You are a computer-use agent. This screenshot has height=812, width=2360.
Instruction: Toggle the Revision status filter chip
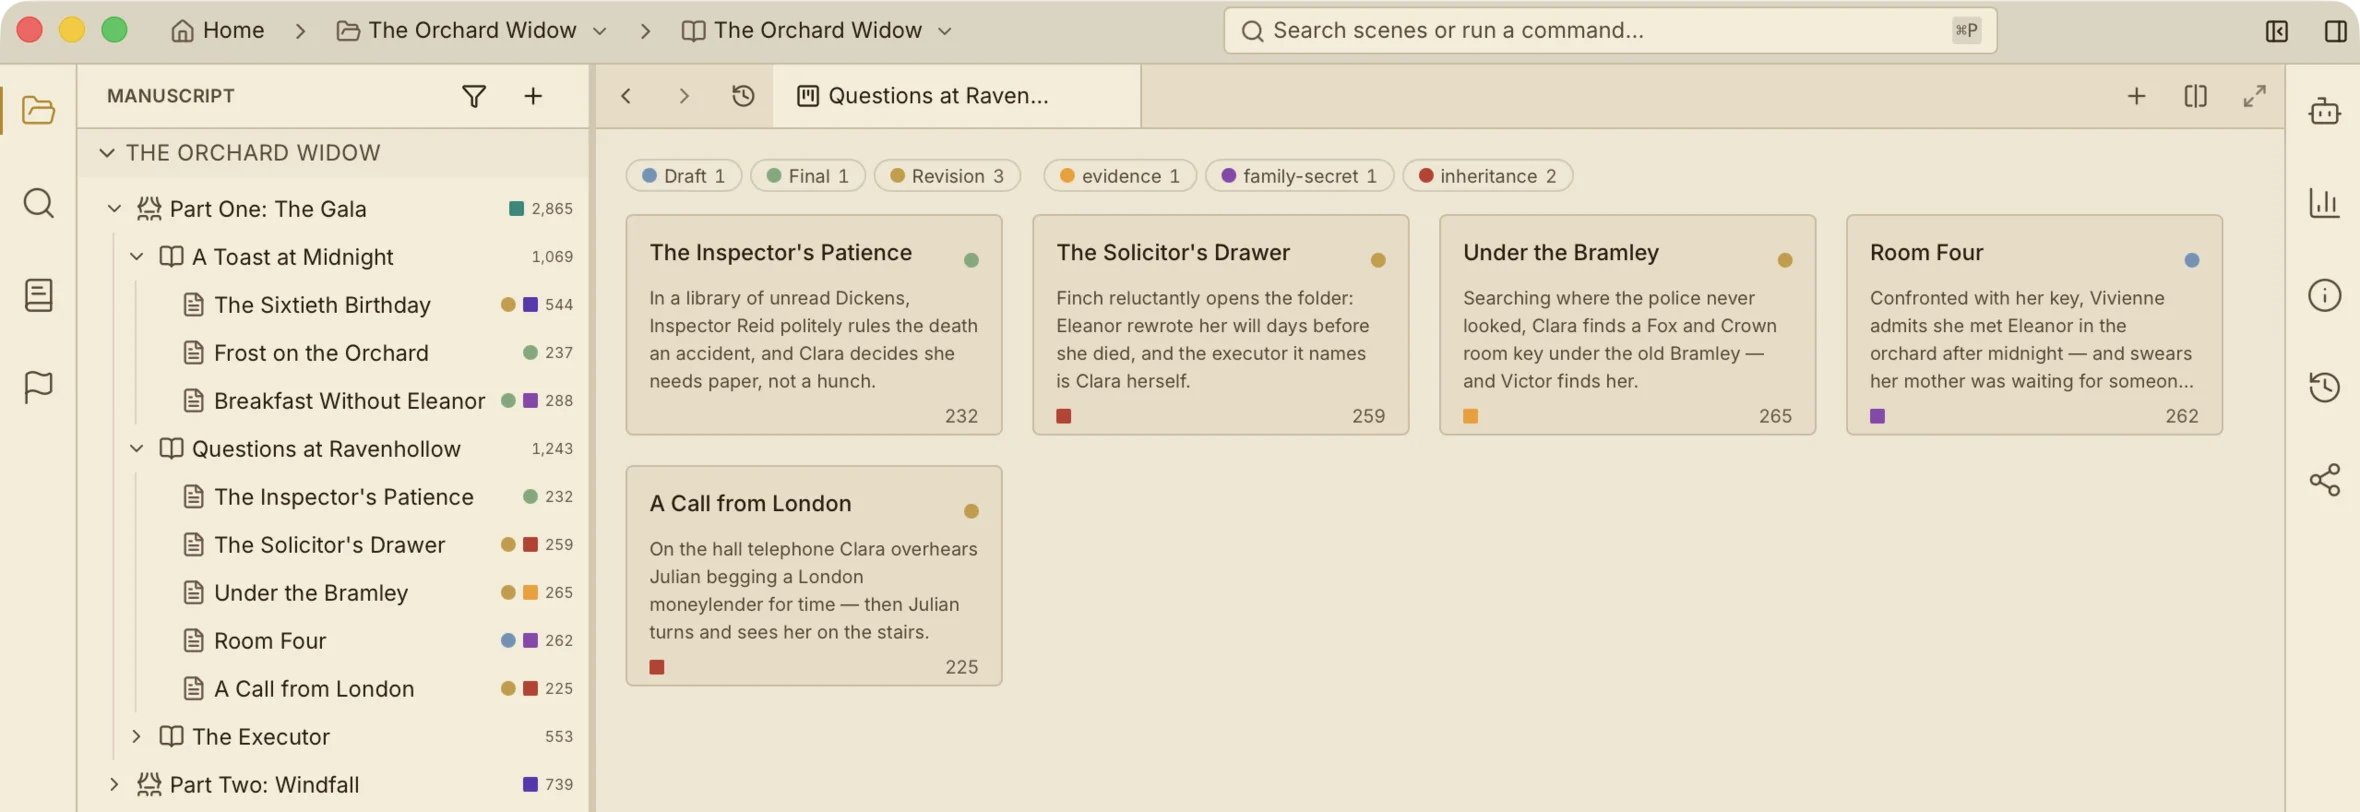pos(946,176)
